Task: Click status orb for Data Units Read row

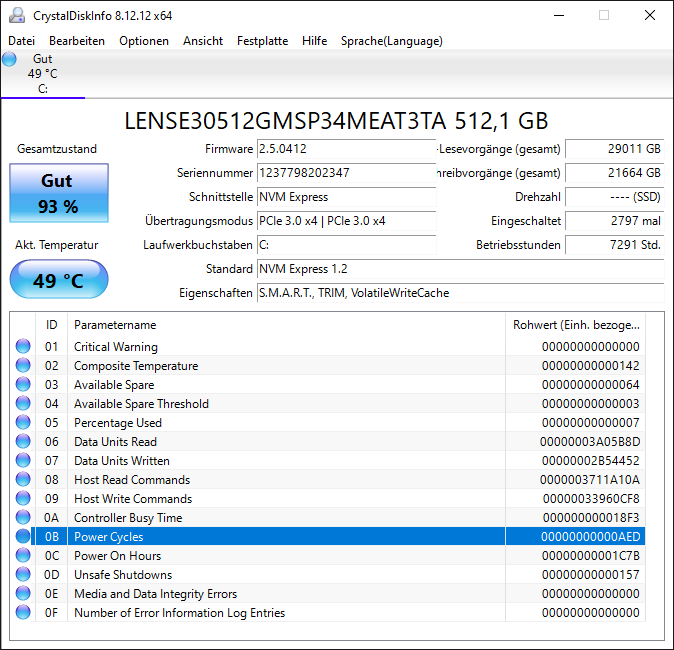Action: pyautogui.click(x=23, y=441)
